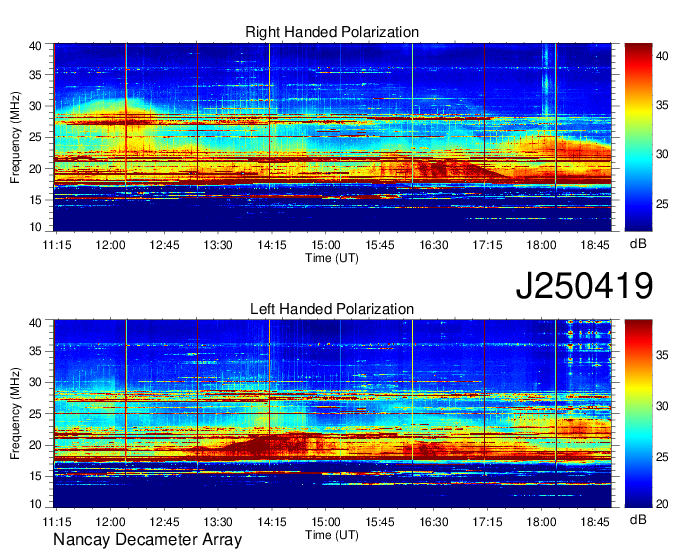Viewport: 680px width, 552px height.
Task: Click 'Frequency (MHz)' axis label of lower plot
Action: tap(15, 414)
